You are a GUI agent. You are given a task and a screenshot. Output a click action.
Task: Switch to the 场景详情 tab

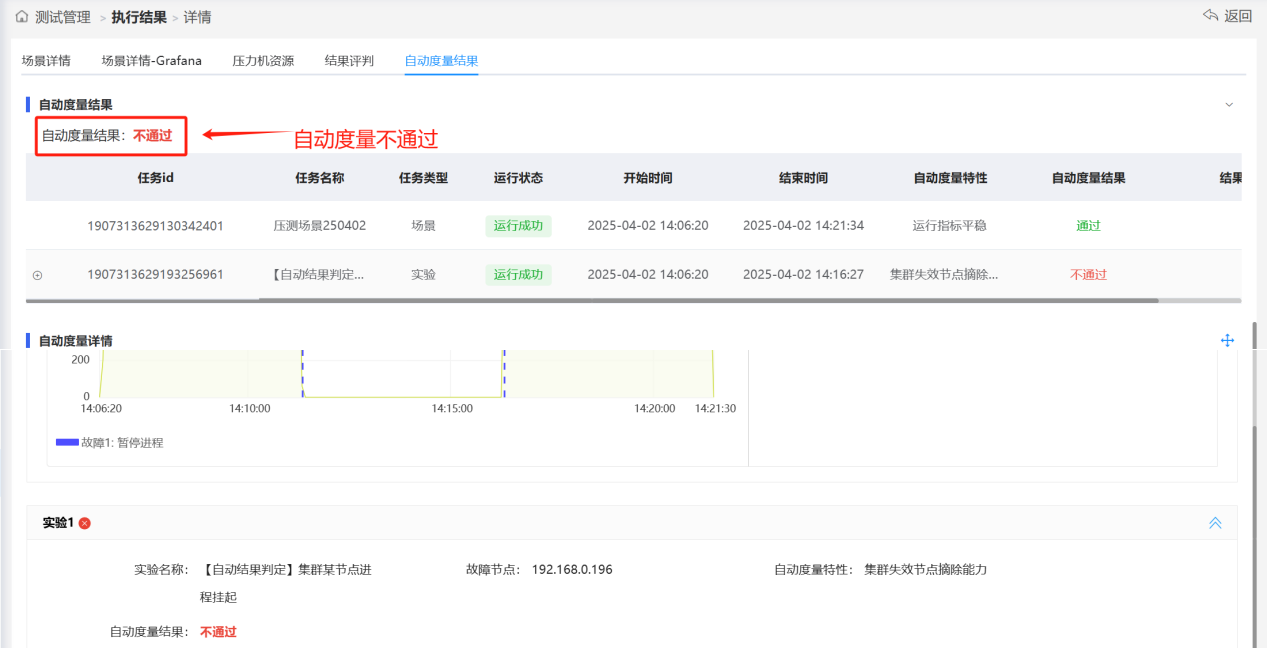click(46, 61)
